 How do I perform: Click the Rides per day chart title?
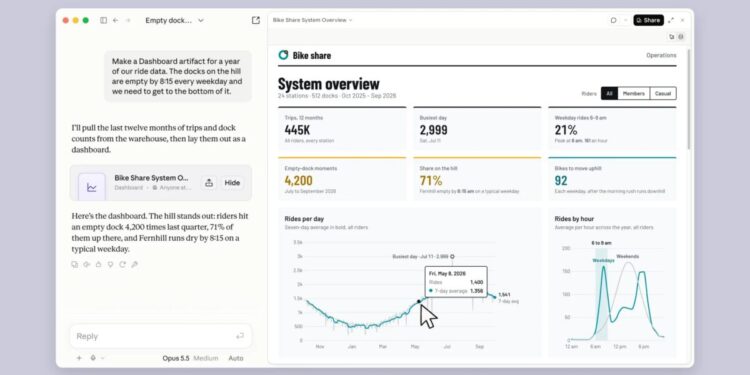304,219
